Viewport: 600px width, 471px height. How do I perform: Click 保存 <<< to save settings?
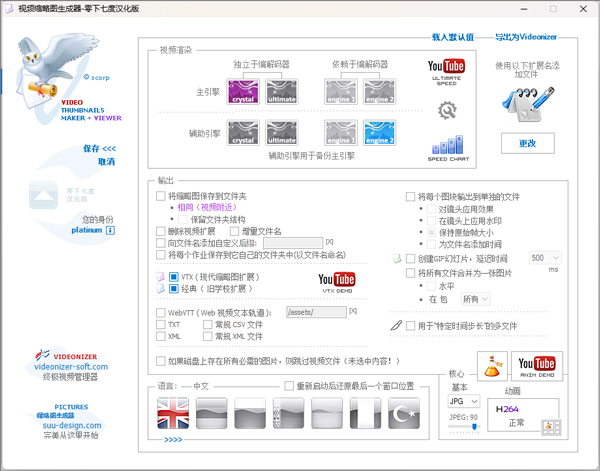[99, 148]
